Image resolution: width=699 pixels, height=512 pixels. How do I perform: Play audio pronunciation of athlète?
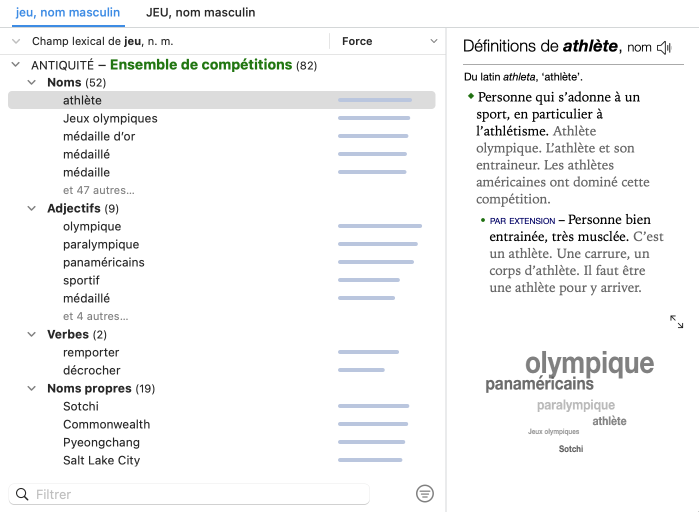pos(664,47)
